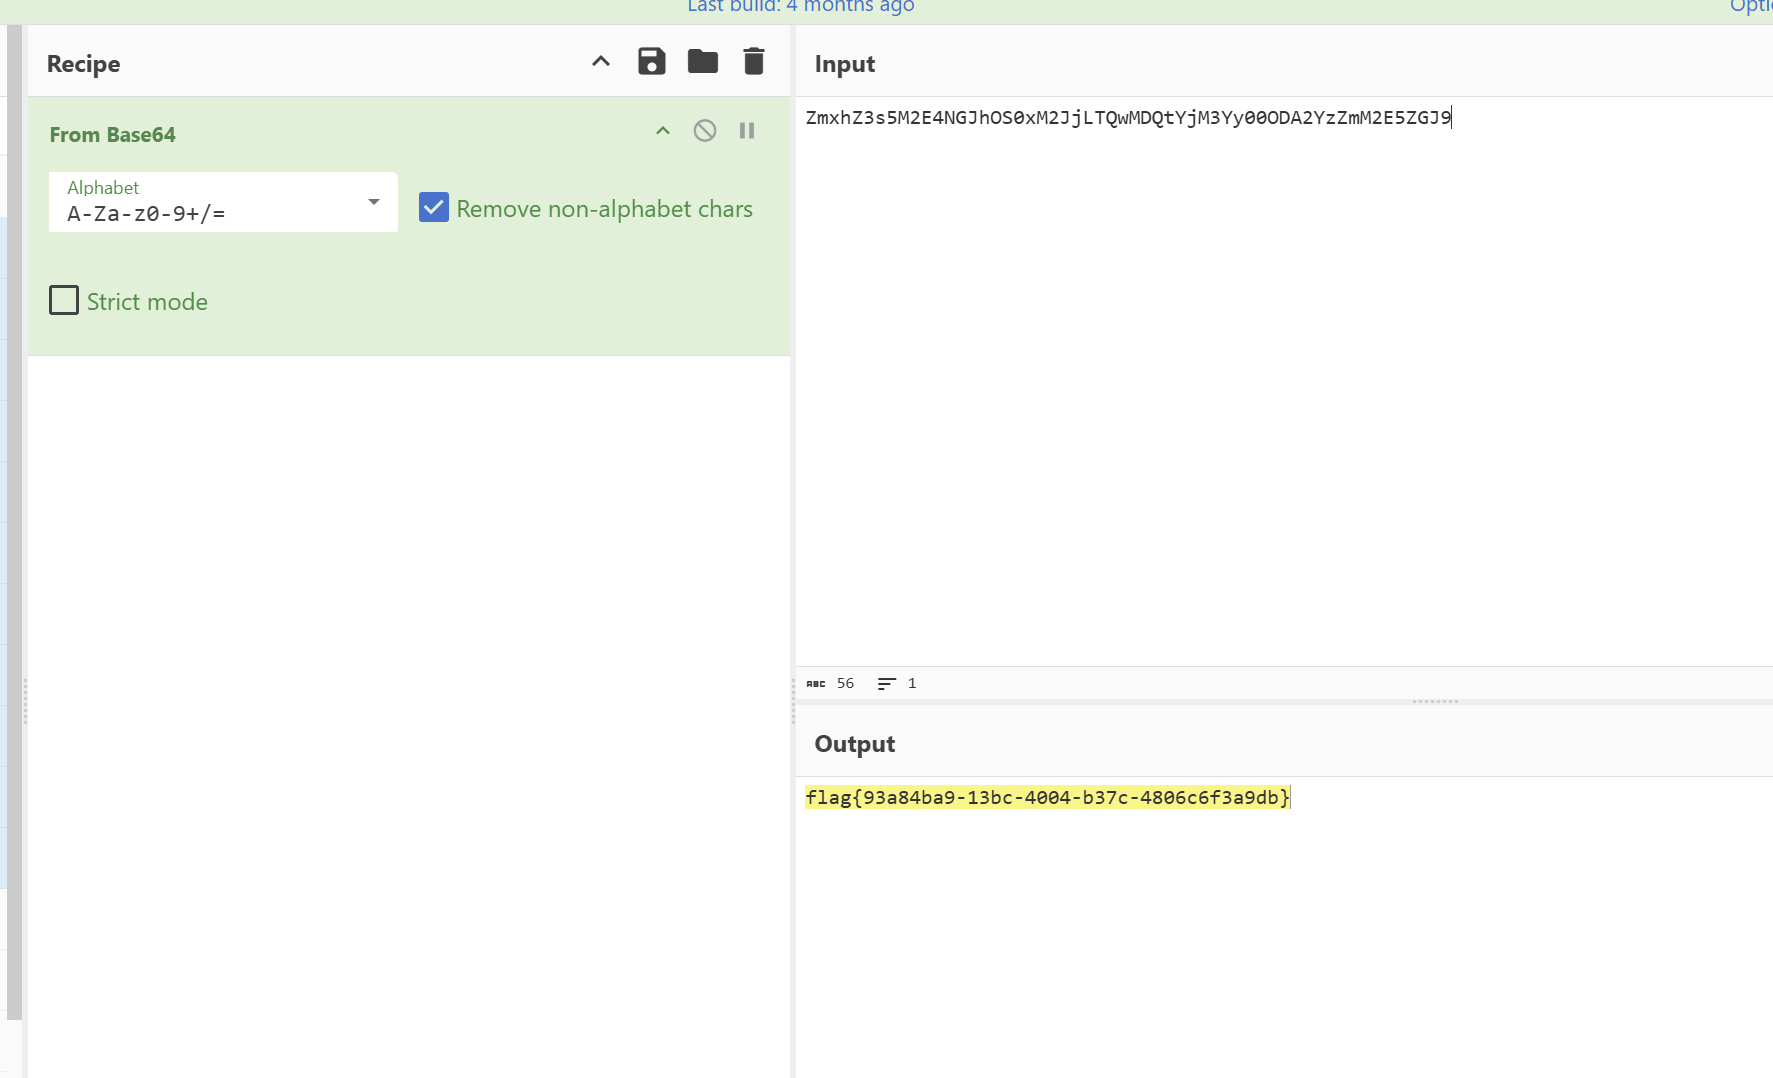
Task: Click the Options link at top right
Action: click(1751, 7)
